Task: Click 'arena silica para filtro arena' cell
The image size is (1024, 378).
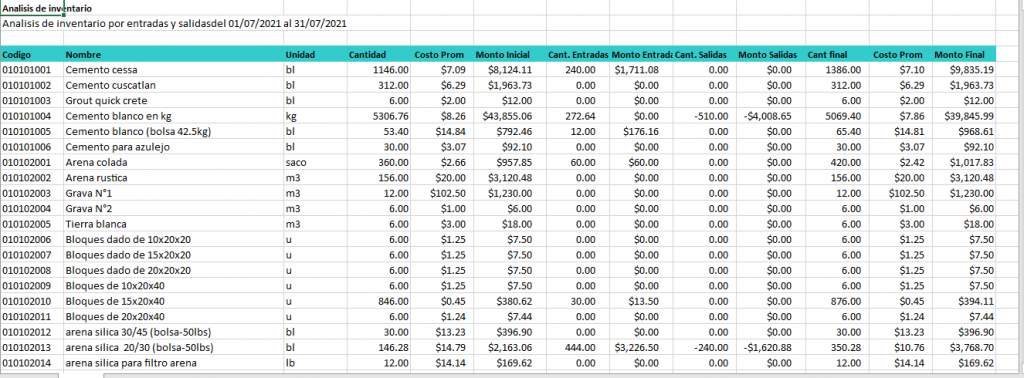Action: click(x=173, y=363)
